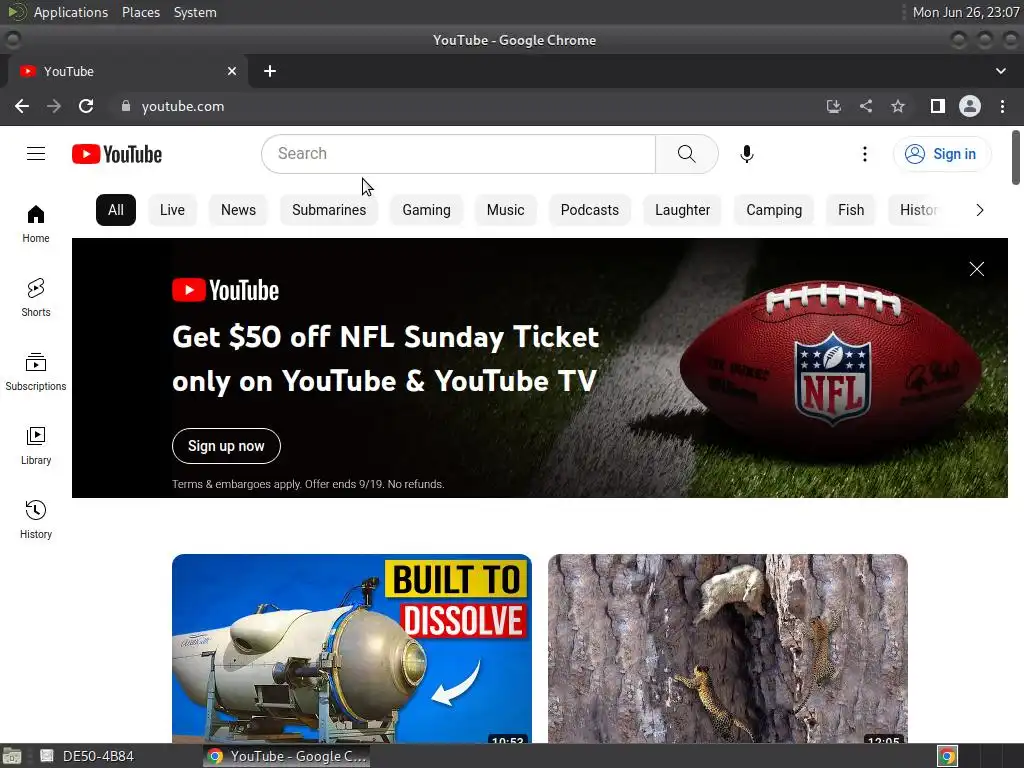Open Subscriptions in the sidebar

click(x=36, y=372)
